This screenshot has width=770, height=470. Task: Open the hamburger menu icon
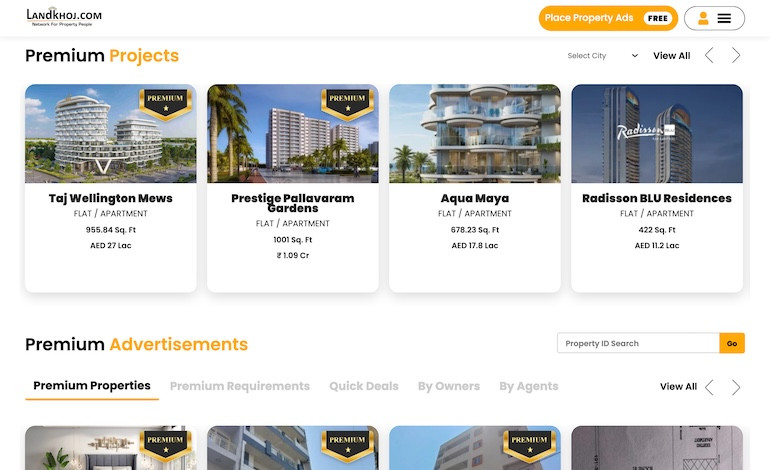coord(724,18)
